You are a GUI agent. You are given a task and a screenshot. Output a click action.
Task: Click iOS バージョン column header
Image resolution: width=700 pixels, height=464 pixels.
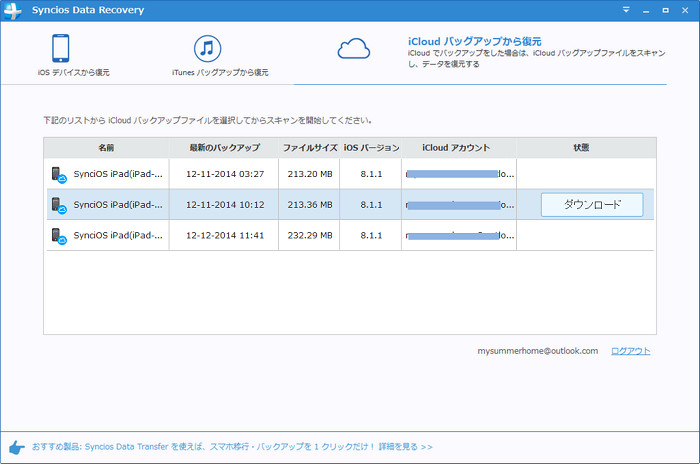371,147
